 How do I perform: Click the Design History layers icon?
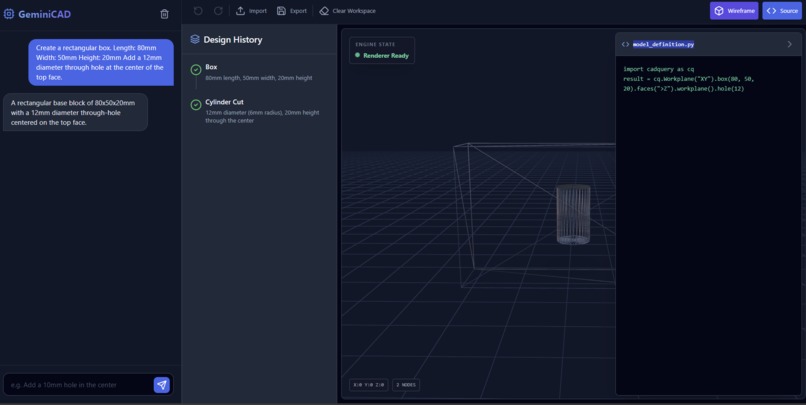[195, 39]
